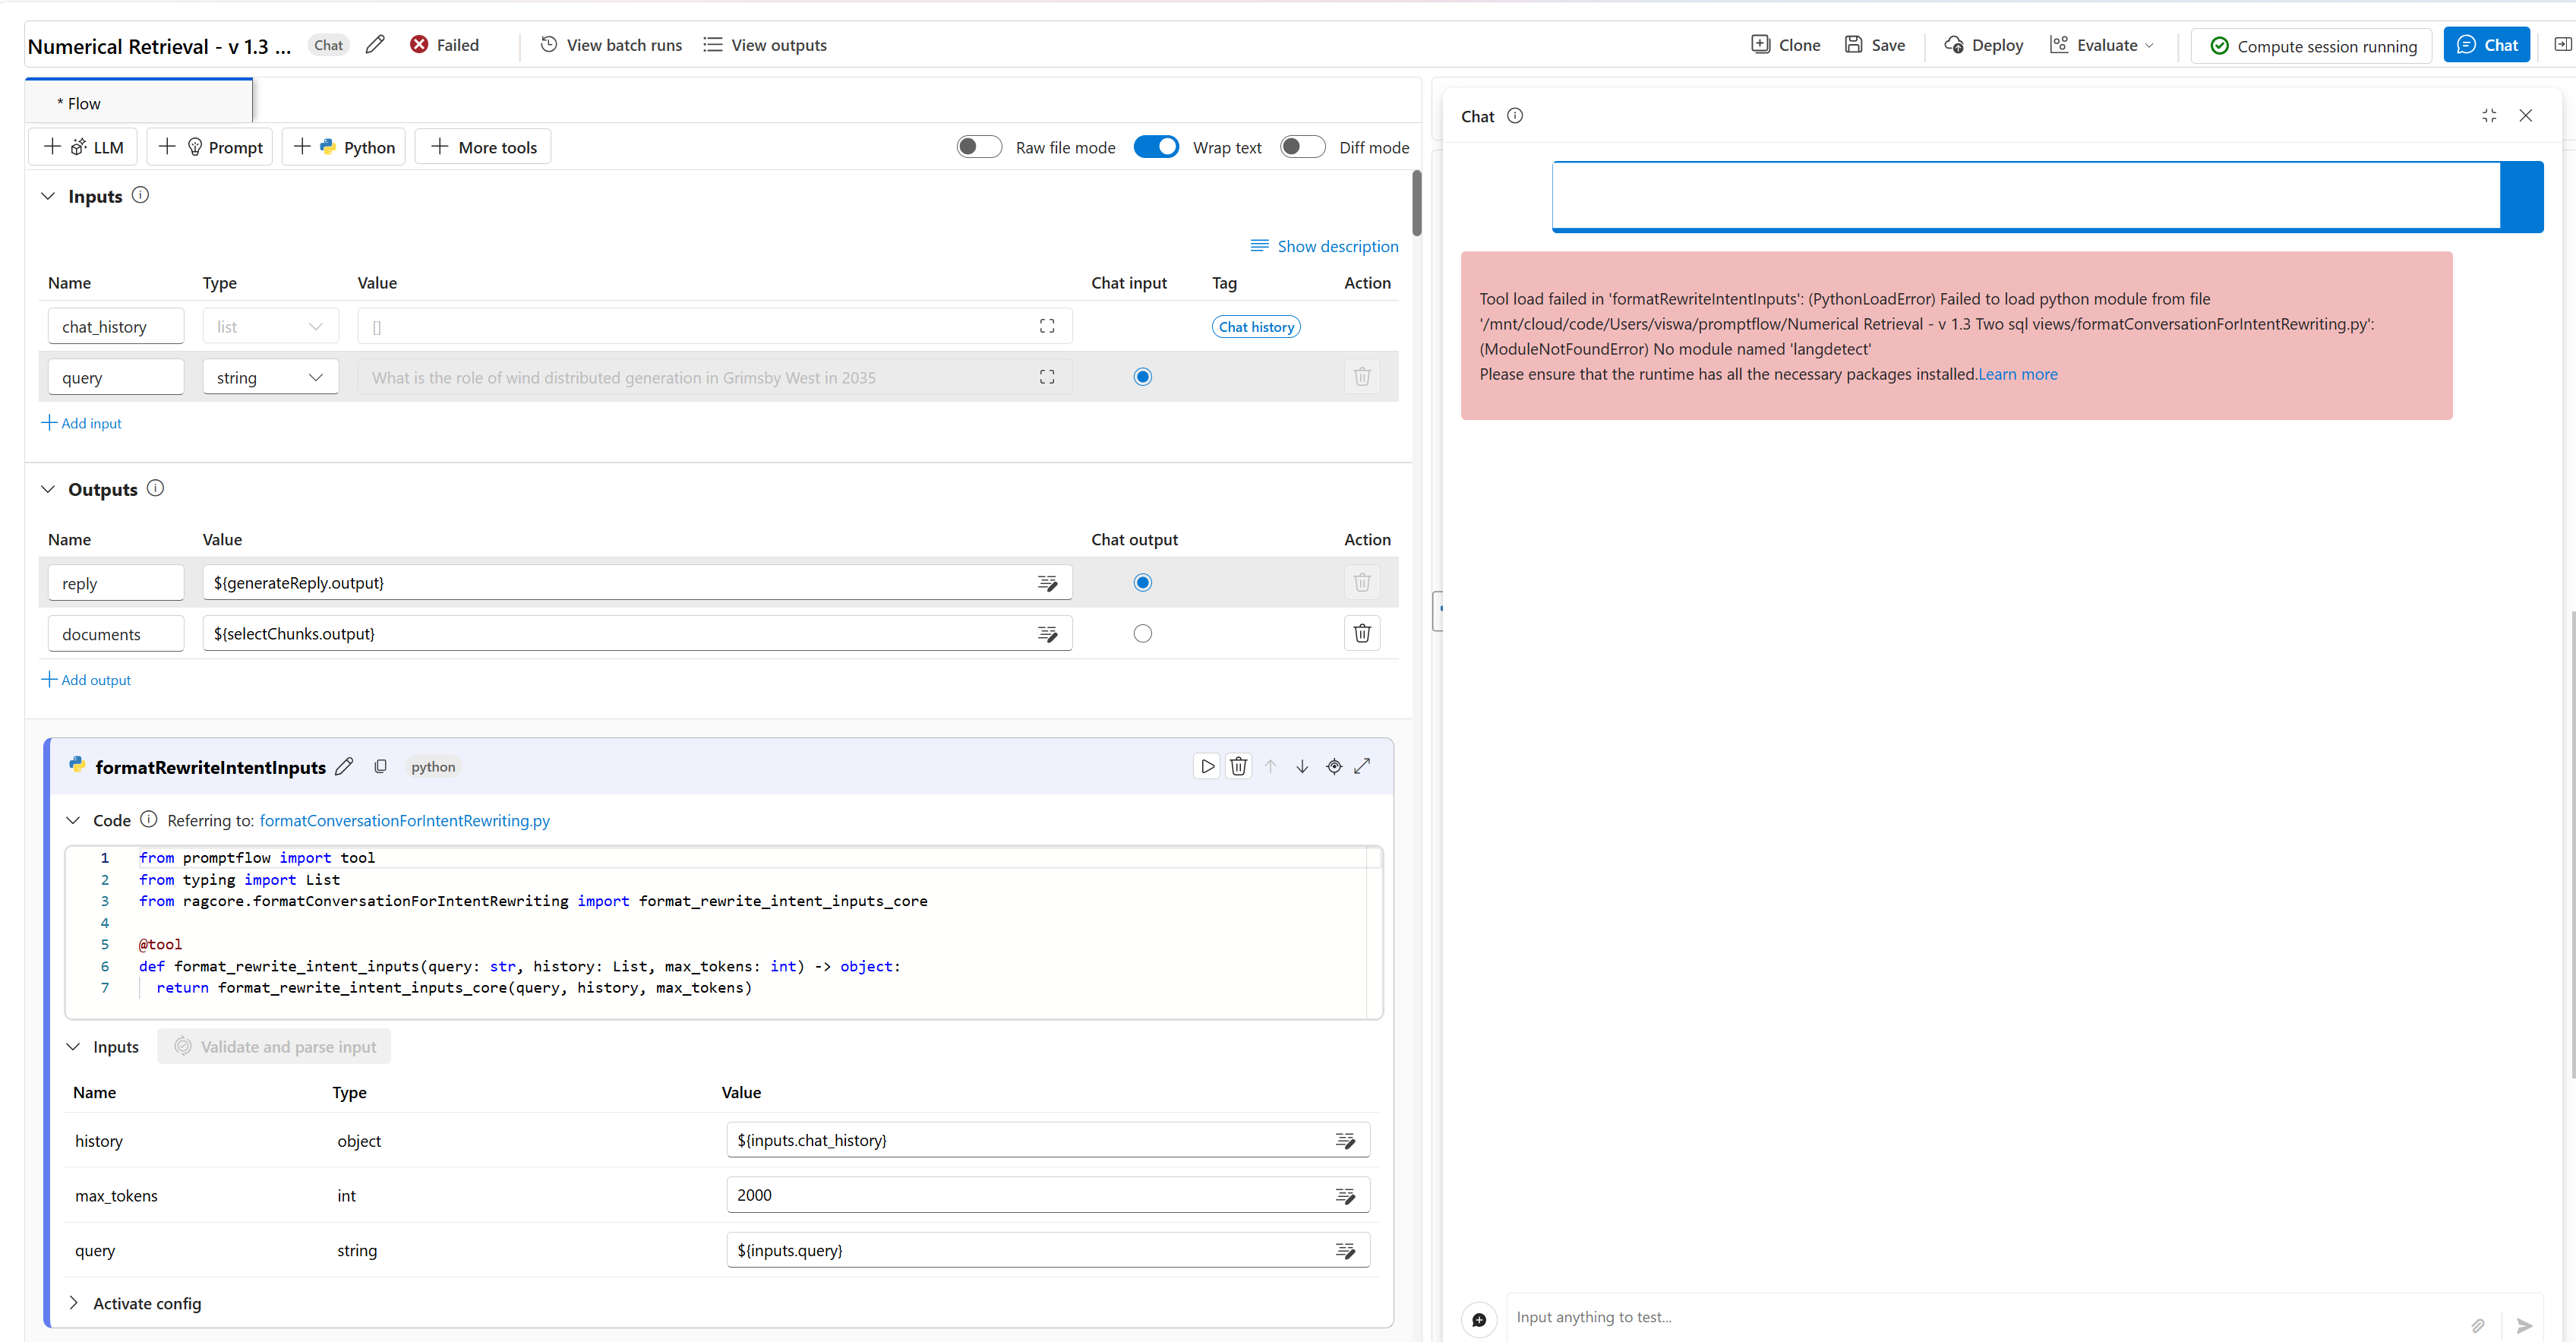Viewport: 2576px width, 1342px height.
Task: Run the formatRewriteIntentInputs node
Action: 1207,766
